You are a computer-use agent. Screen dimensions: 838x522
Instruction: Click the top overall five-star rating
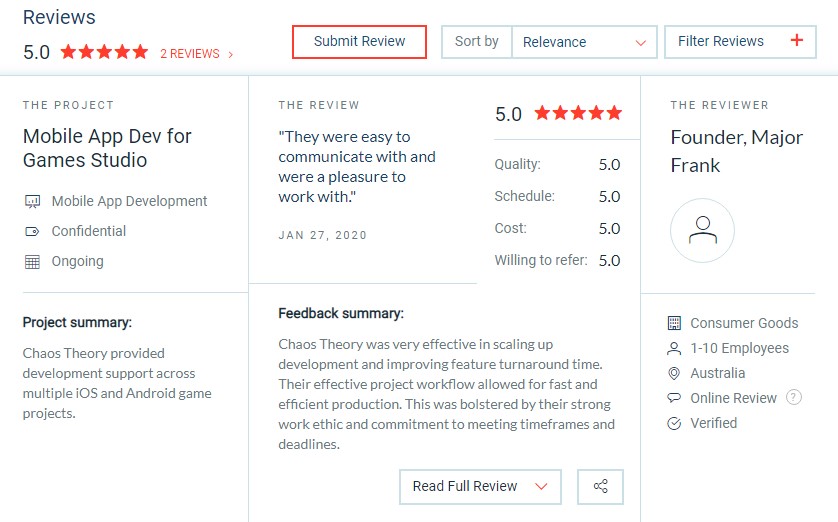(104, 52)
